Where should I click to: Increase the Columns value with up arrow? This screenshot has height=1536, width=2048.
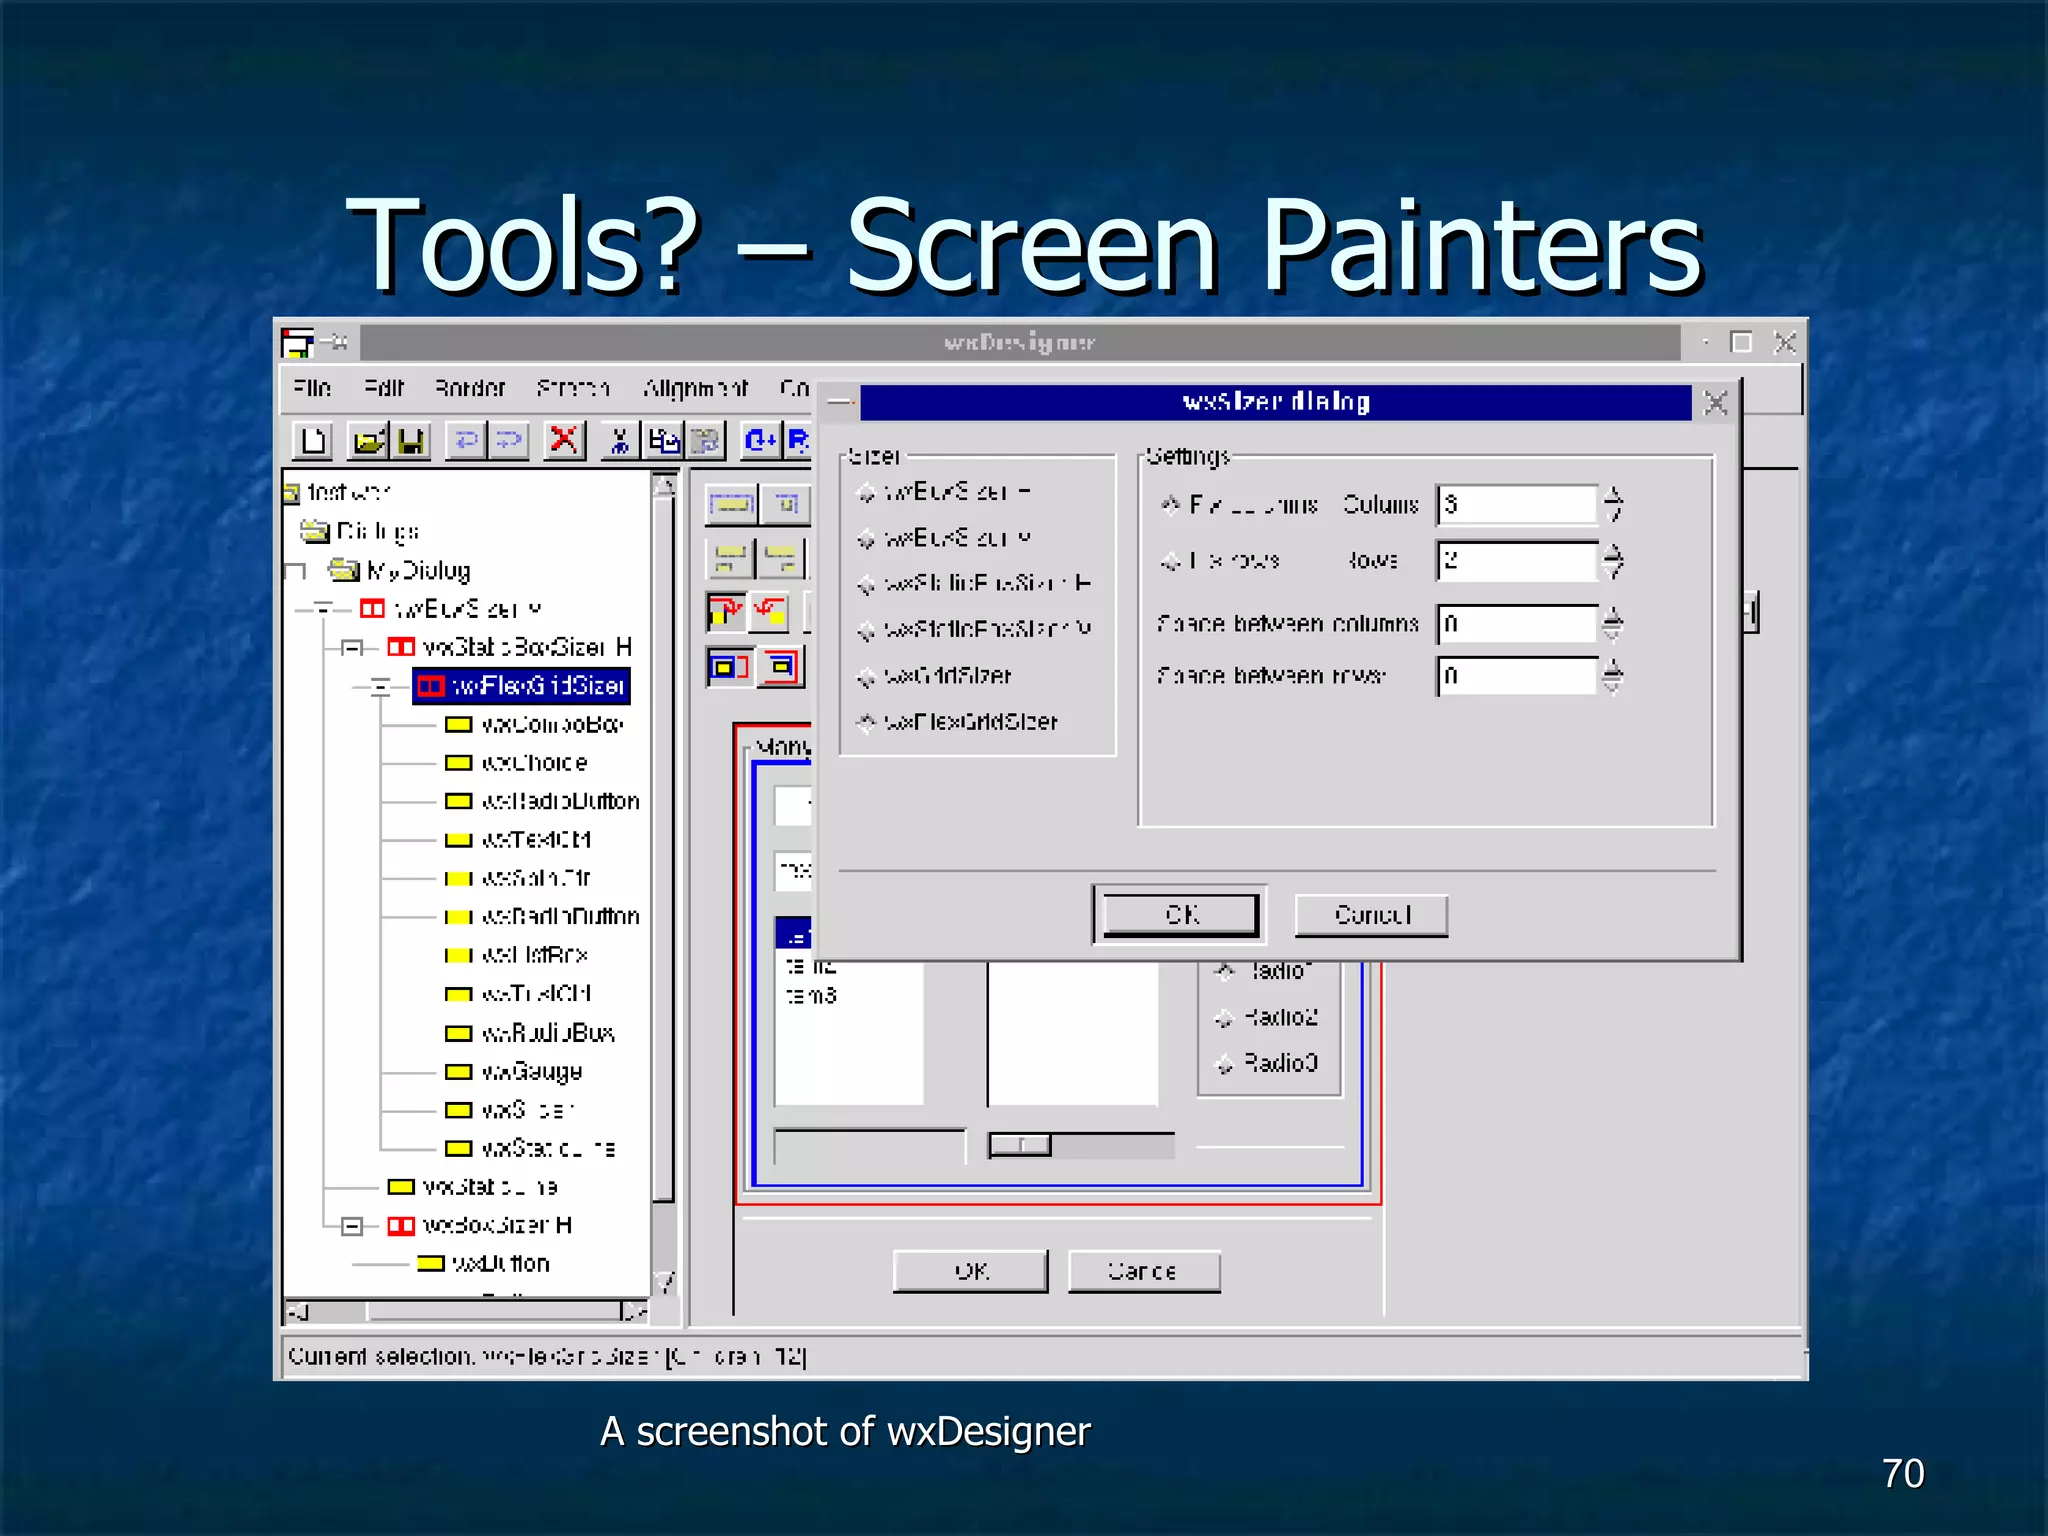pyautogui.click(x=1612, y=494)
